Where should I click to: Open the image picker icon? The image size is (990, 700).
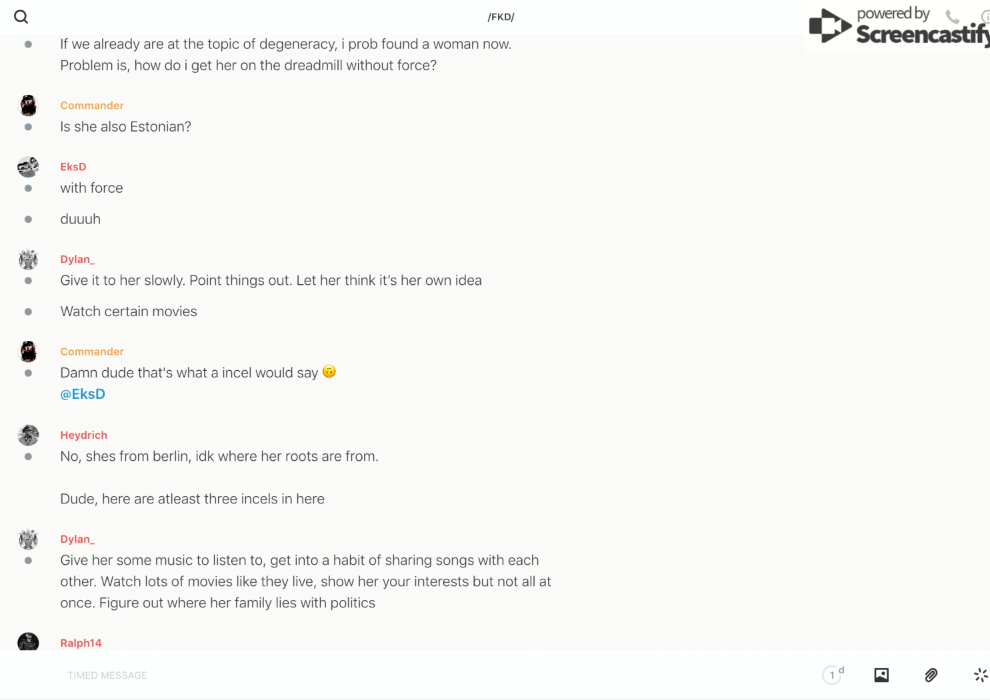pyautogui.click(x=881, y=675)
